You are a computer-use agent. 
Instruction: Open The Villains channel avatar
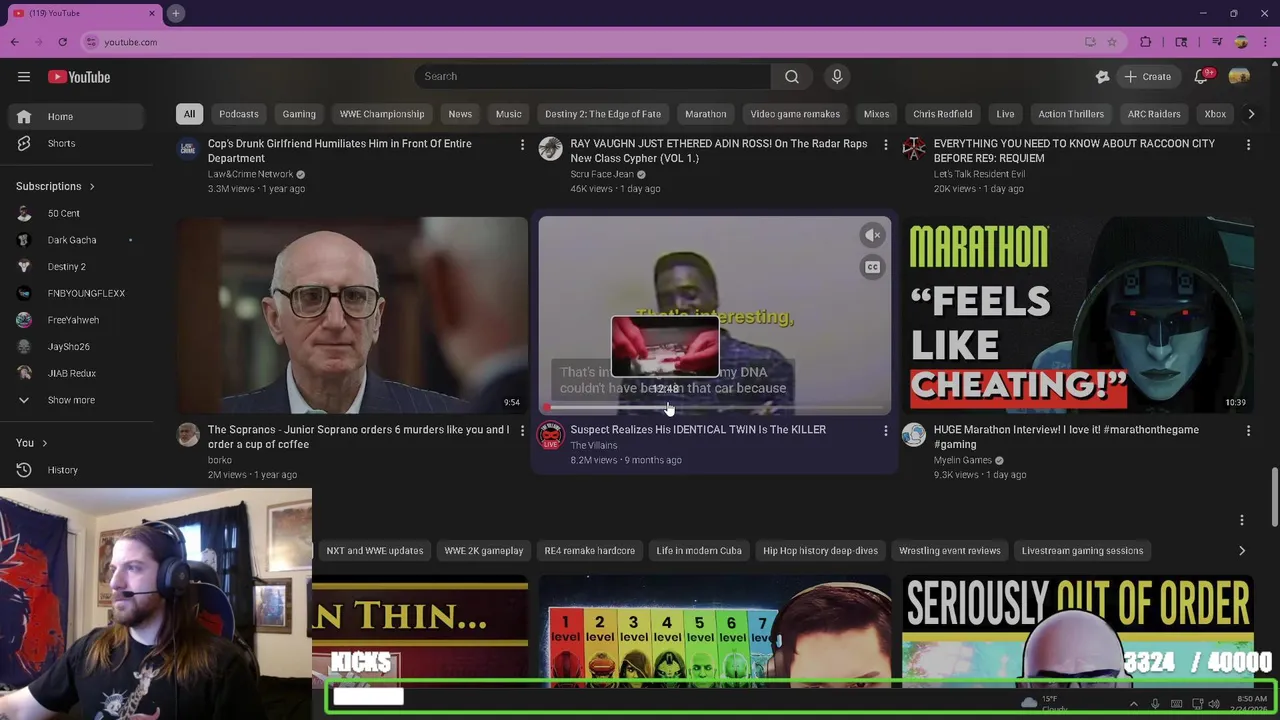point(551,434)
